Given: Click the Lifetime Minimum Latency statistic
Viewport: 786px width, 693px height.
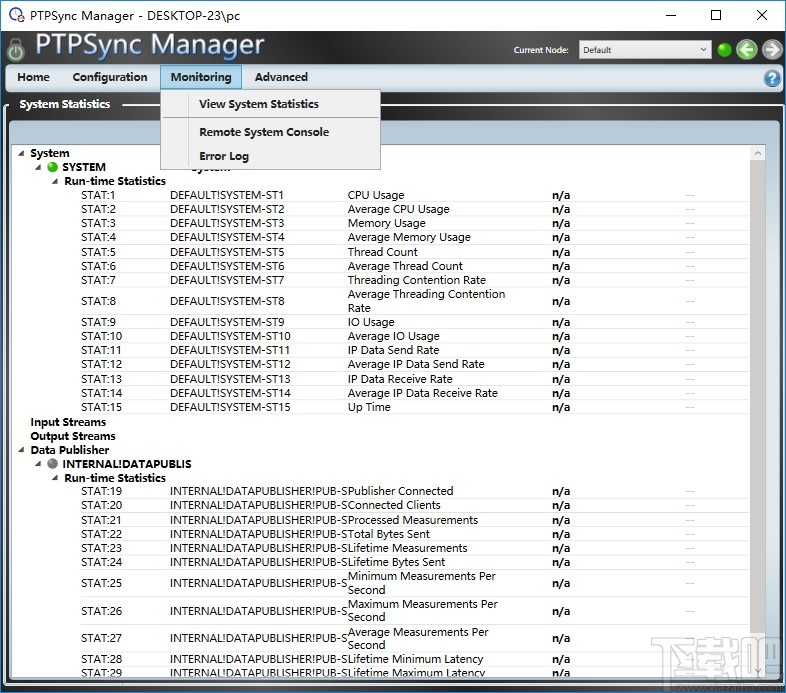Looking at the screenshot, I should point(416,659).
